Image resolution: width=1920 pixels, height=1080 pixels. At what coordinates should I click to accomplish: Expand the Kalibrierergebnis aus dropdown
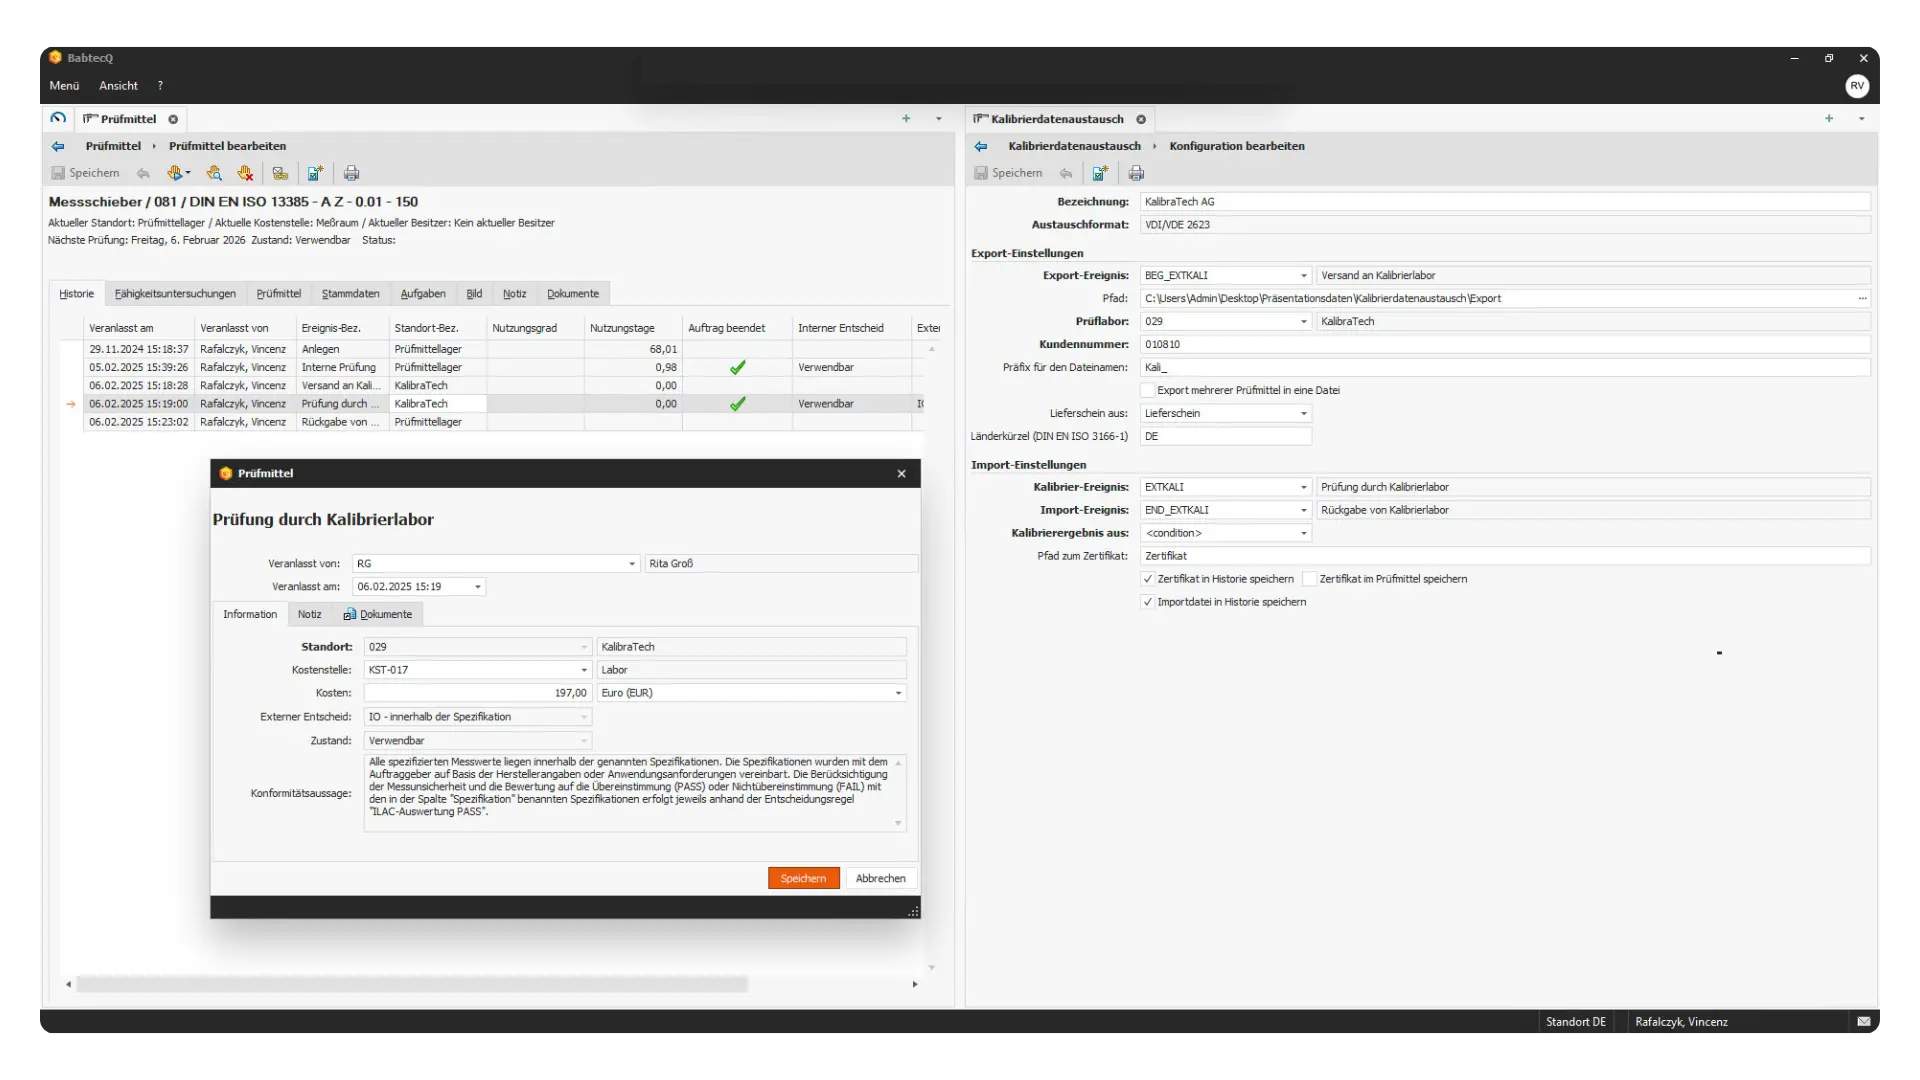click(1303, 533)
